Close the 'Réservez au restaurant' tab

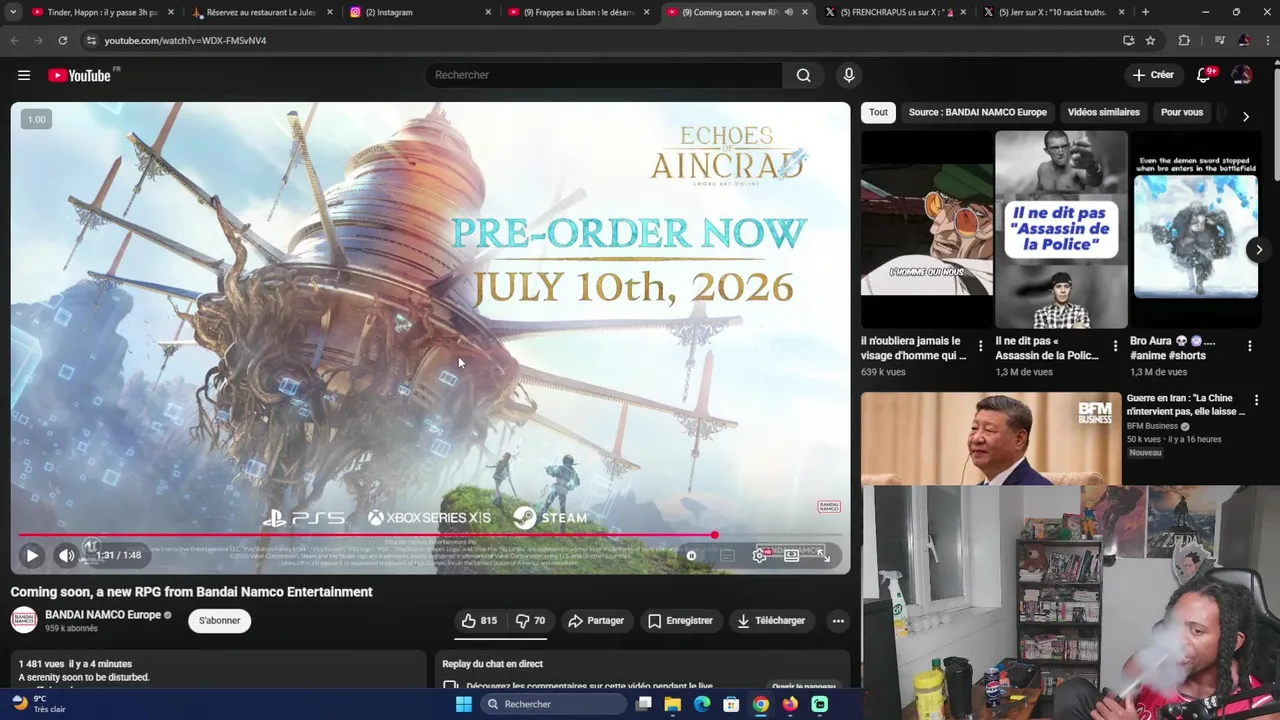pyautogui.click(x=330, y=12)
